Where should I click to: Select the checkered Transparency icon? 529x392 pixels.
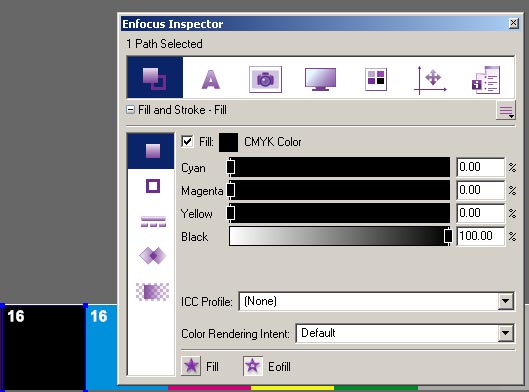pos(152,291)
